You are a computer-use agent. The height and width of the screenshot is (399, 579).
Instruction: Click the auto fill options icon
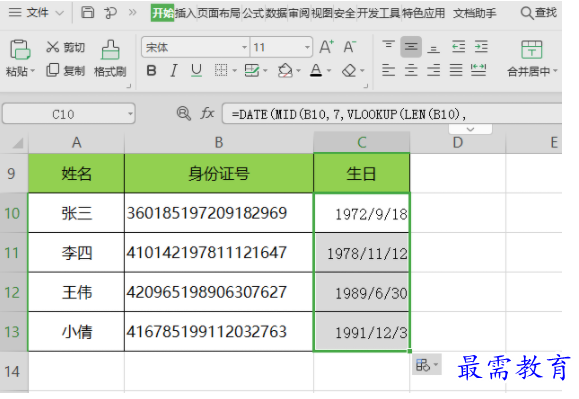(x=427, y=365)
